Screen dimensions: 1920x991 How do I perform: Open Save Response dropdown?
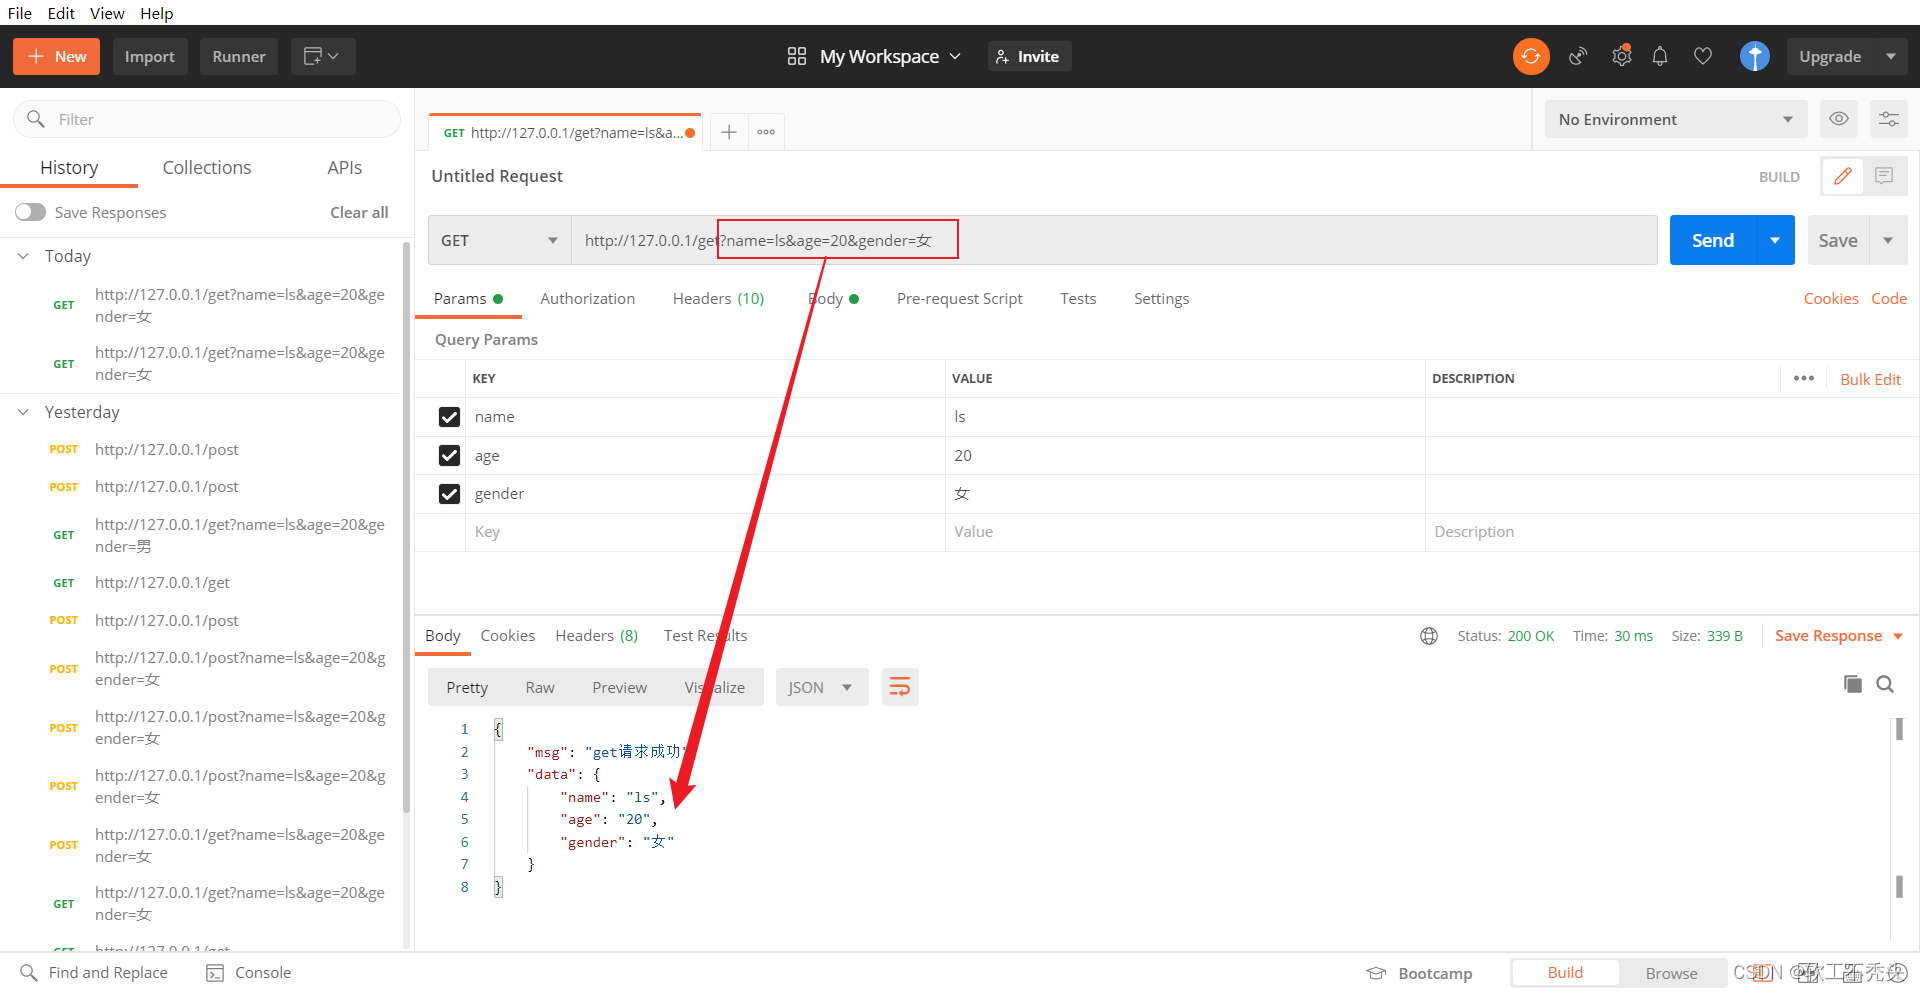1838,636
